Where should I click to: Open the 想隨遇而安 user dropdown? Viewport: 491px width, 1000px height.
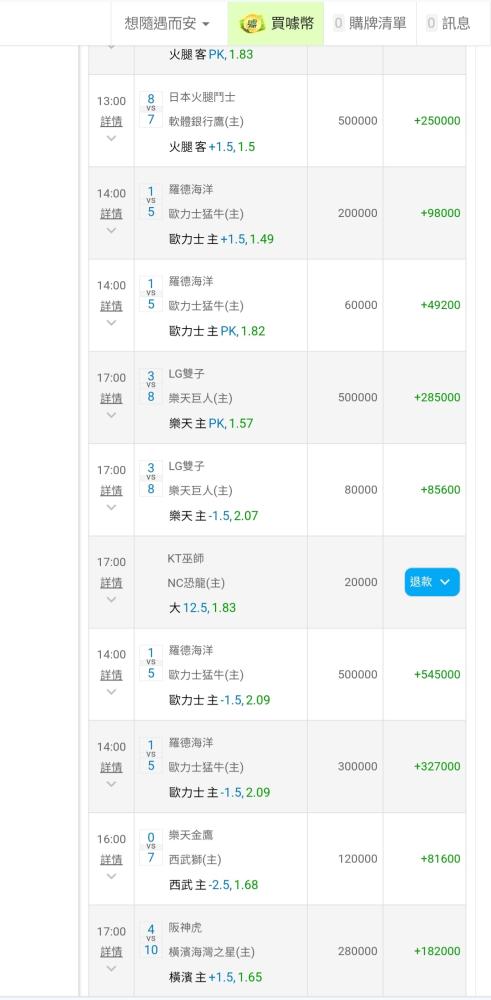pyautogui.click(x=168, y=24)
